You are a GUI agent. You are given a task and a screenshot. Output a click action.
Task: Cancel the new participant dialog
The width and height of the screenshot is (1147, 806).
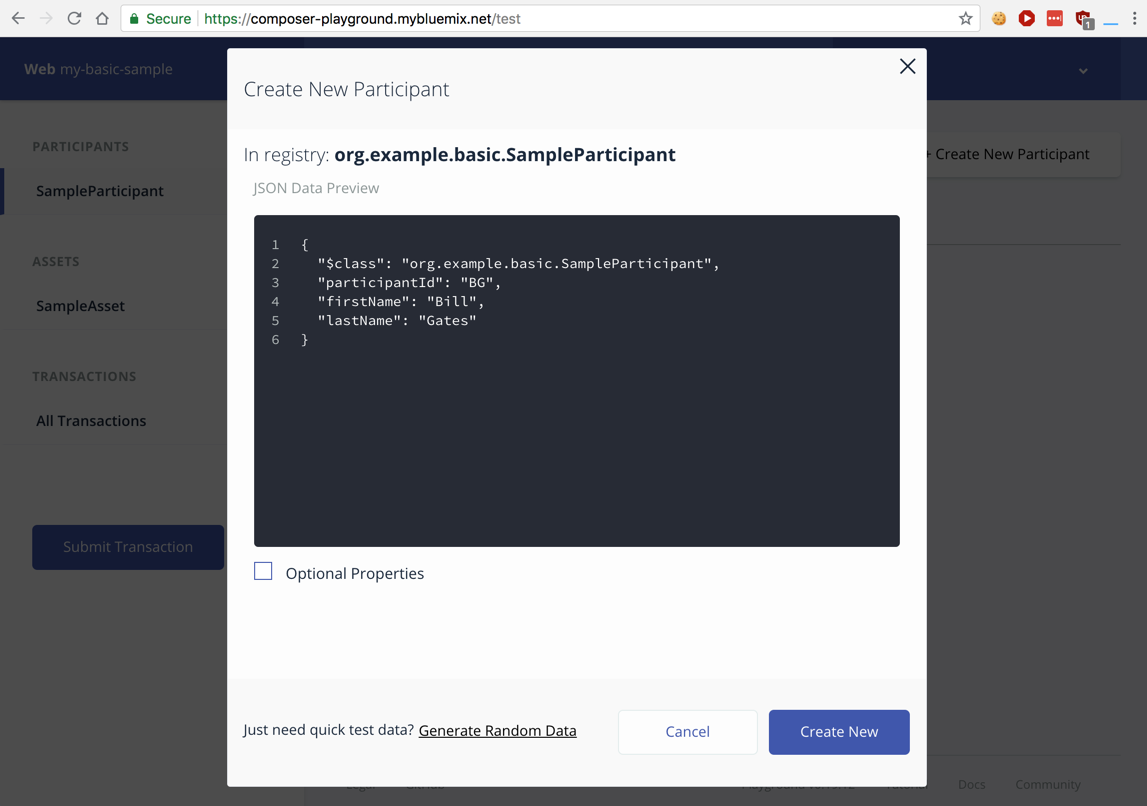(x=687, y=732)
